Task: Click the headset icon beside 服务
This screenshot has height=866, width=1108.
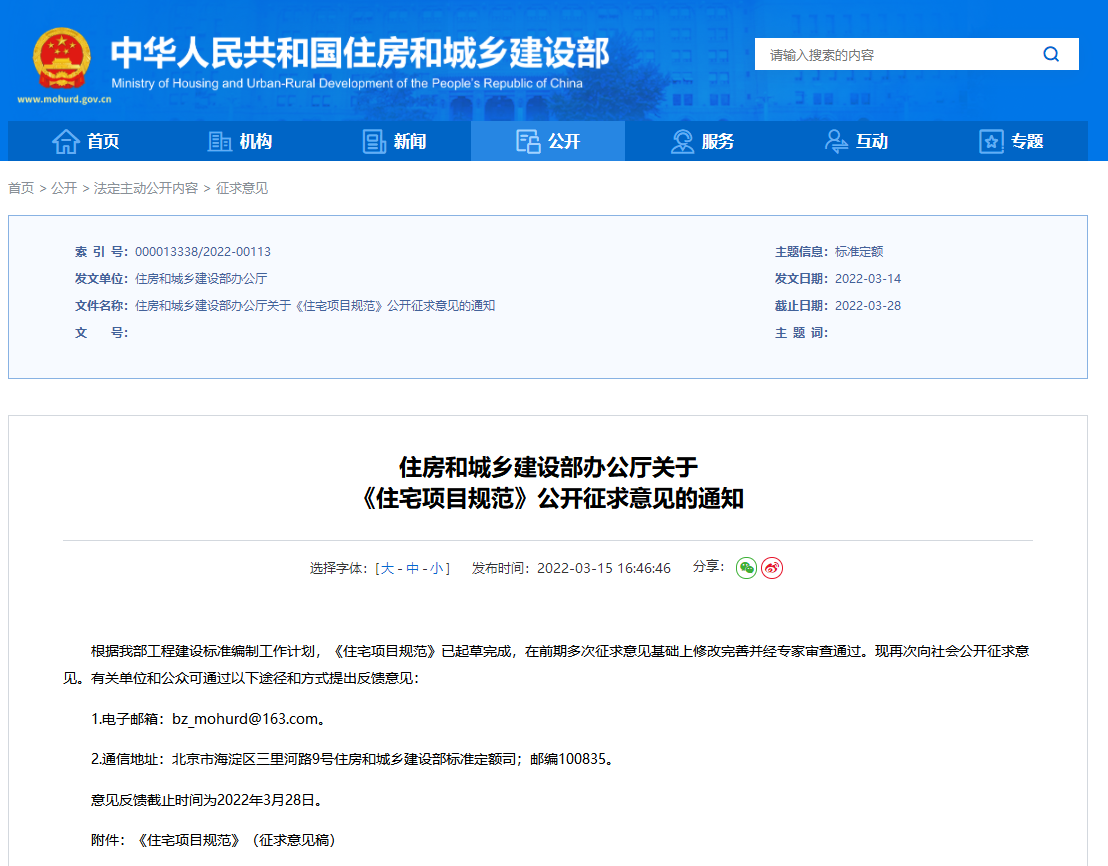Action: [x=682, y=142]
